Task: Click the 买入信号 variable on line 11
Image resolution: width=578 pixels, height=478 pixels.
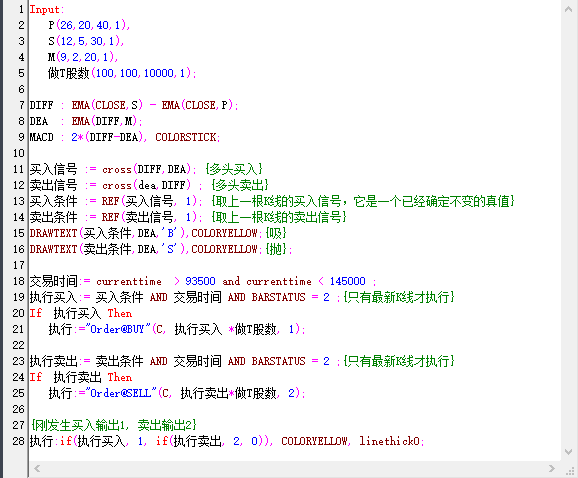Action: 53,169
